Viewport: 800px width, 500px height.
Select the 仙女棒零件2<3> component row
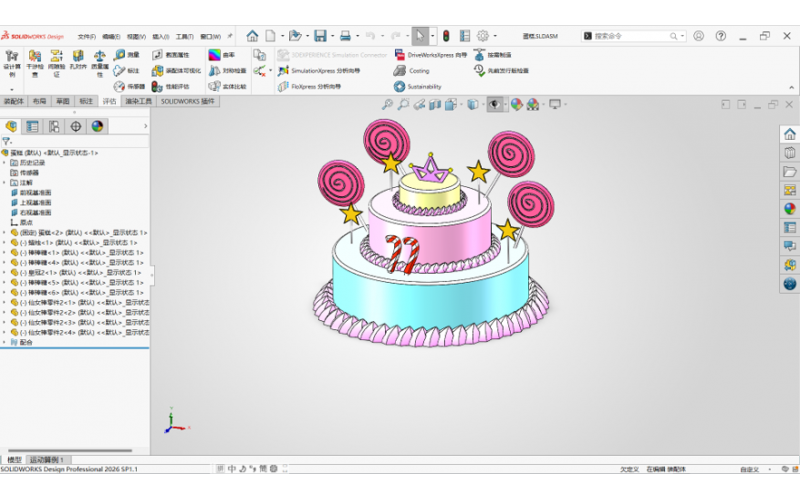[x=80, y=322]
